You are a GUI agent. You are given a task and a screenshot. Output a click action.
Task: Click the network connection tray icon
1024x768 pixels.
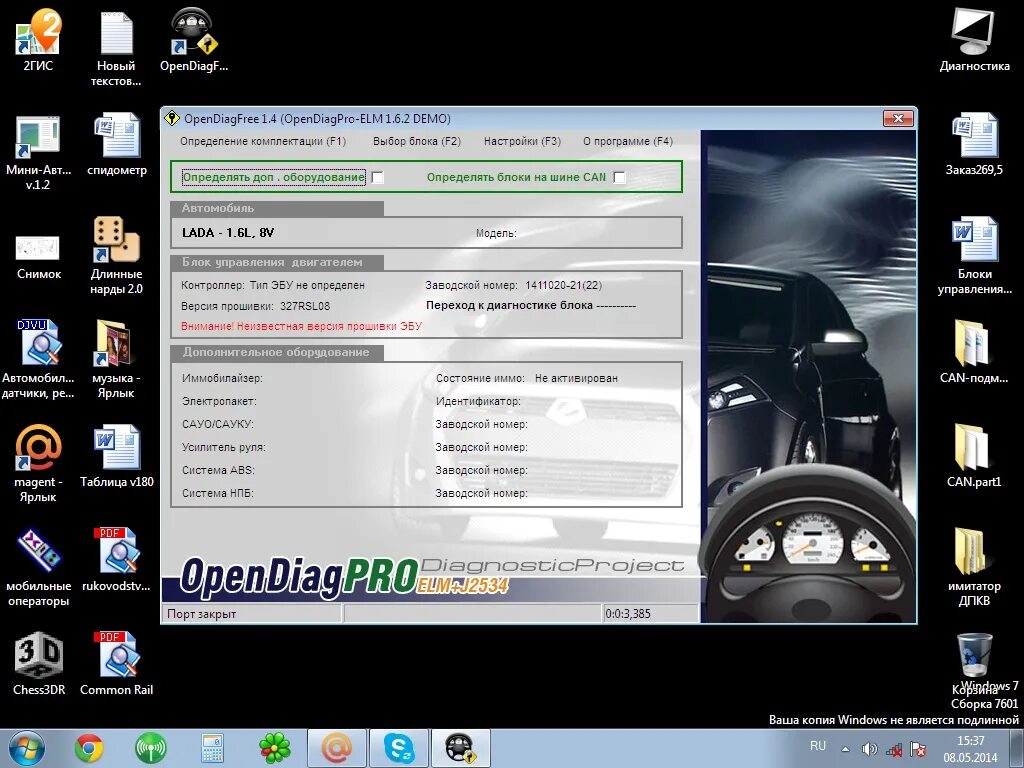point(894,749)
